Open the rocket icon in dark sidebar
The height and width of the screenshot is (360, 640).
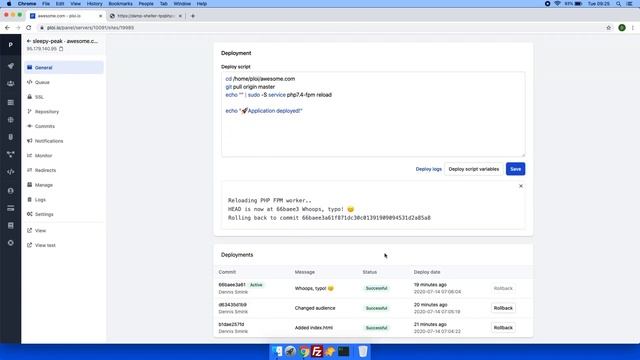tap(11, 66)
